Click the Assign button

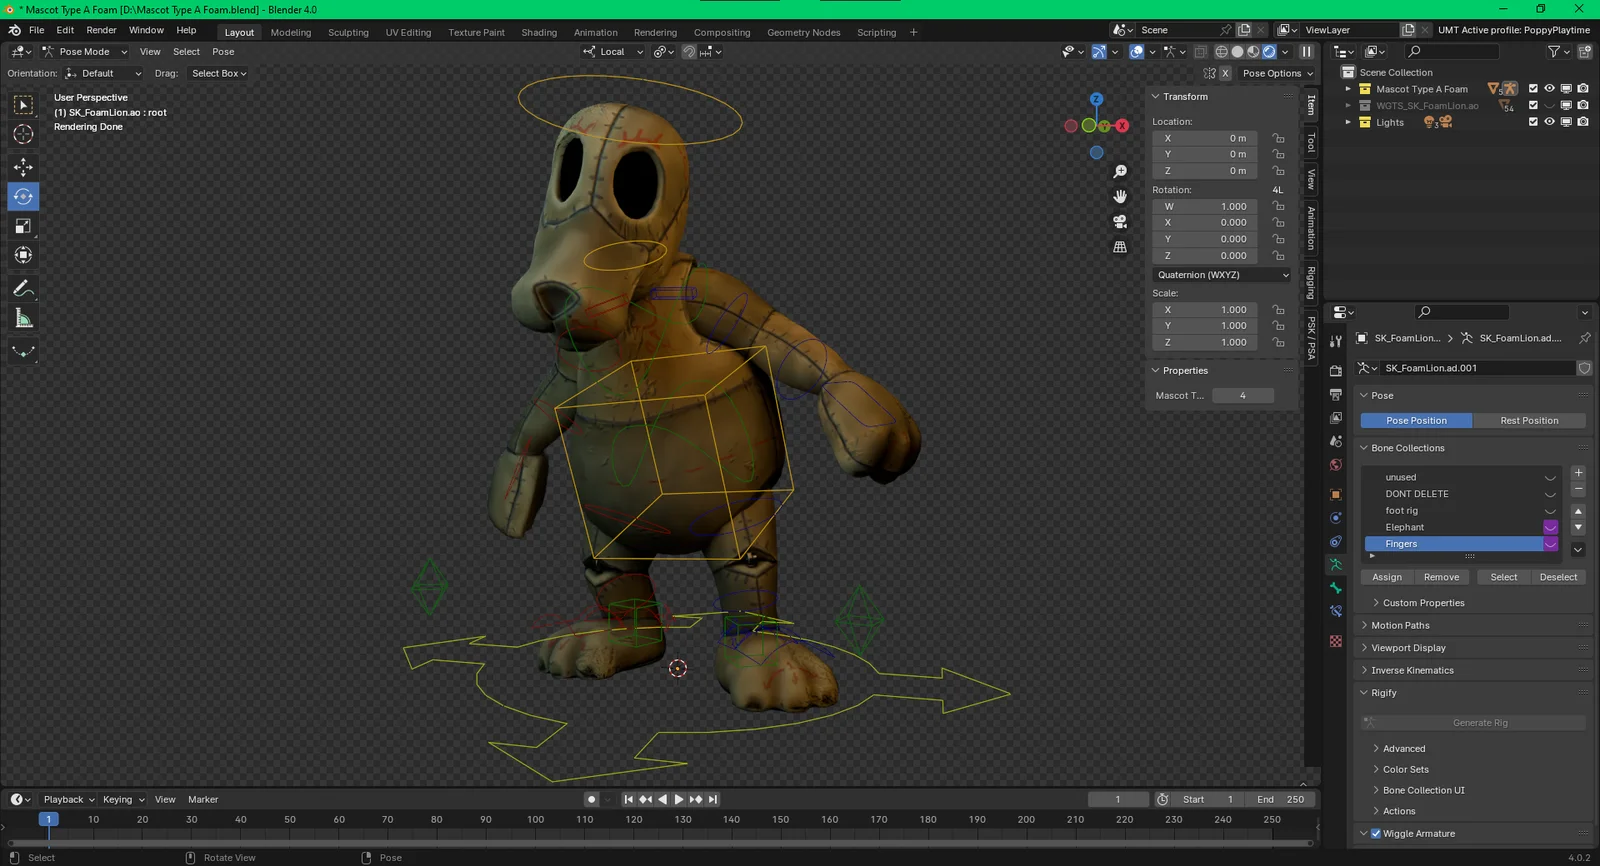[x=1387, y=577]
